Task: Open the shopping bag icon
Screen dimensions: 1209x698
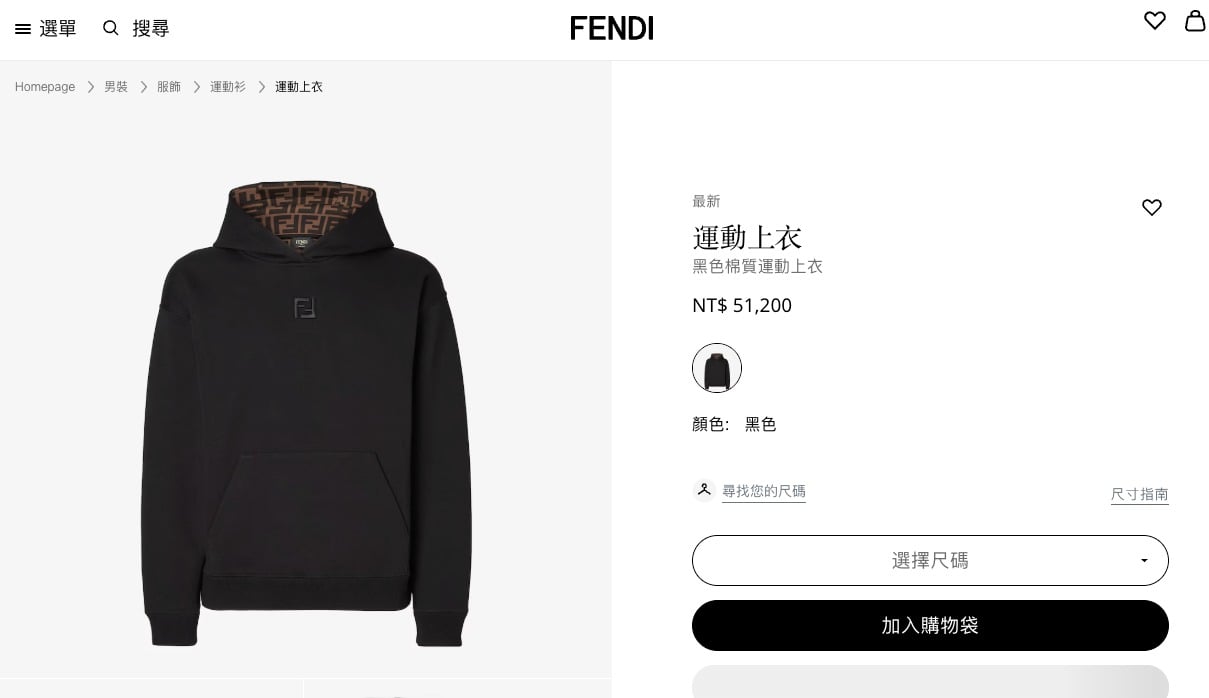Action: pos(1195,21)
